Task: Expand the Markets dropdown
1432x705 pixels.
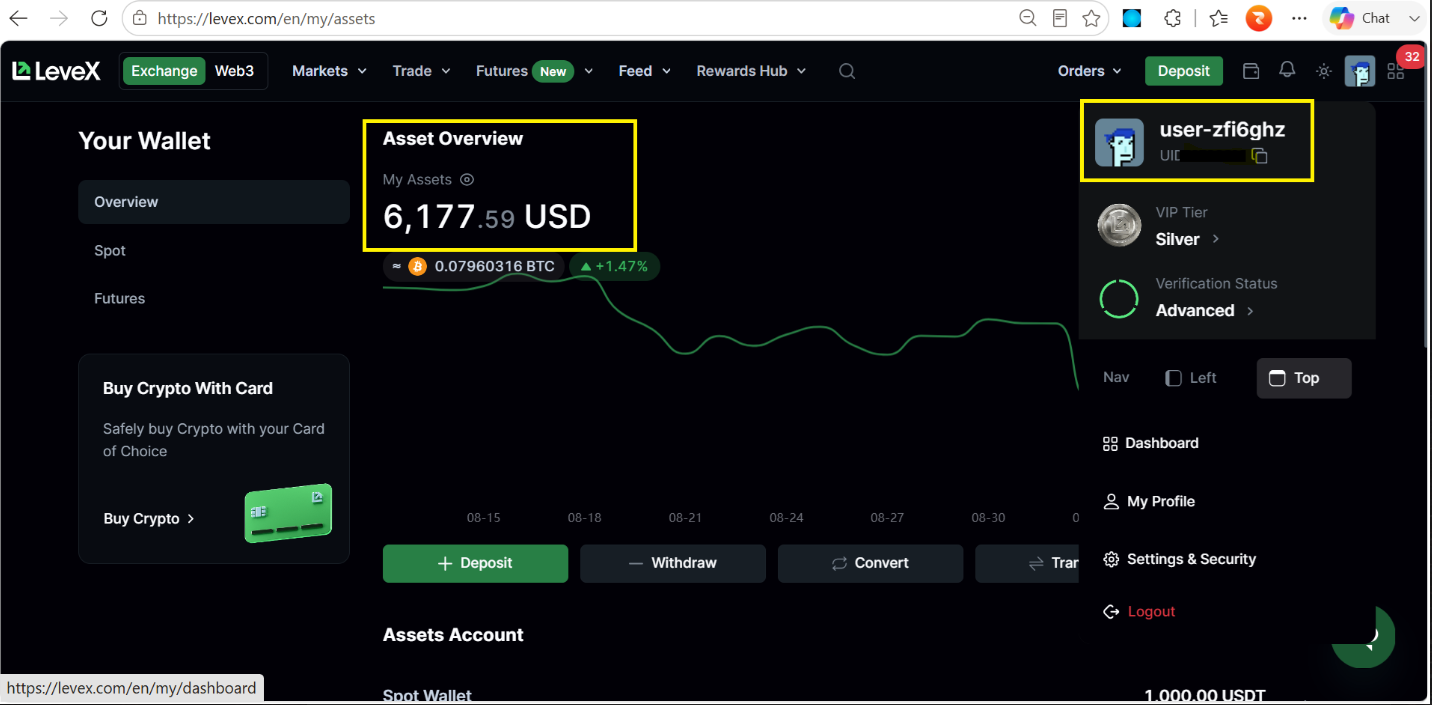Action: pos(329,71)
